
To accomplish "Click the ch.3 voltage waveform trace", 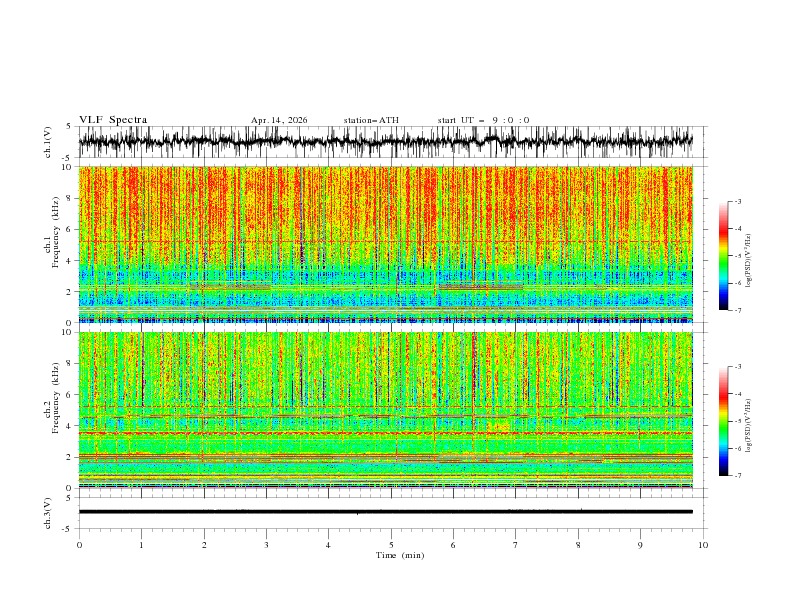I will click(385, 512).
